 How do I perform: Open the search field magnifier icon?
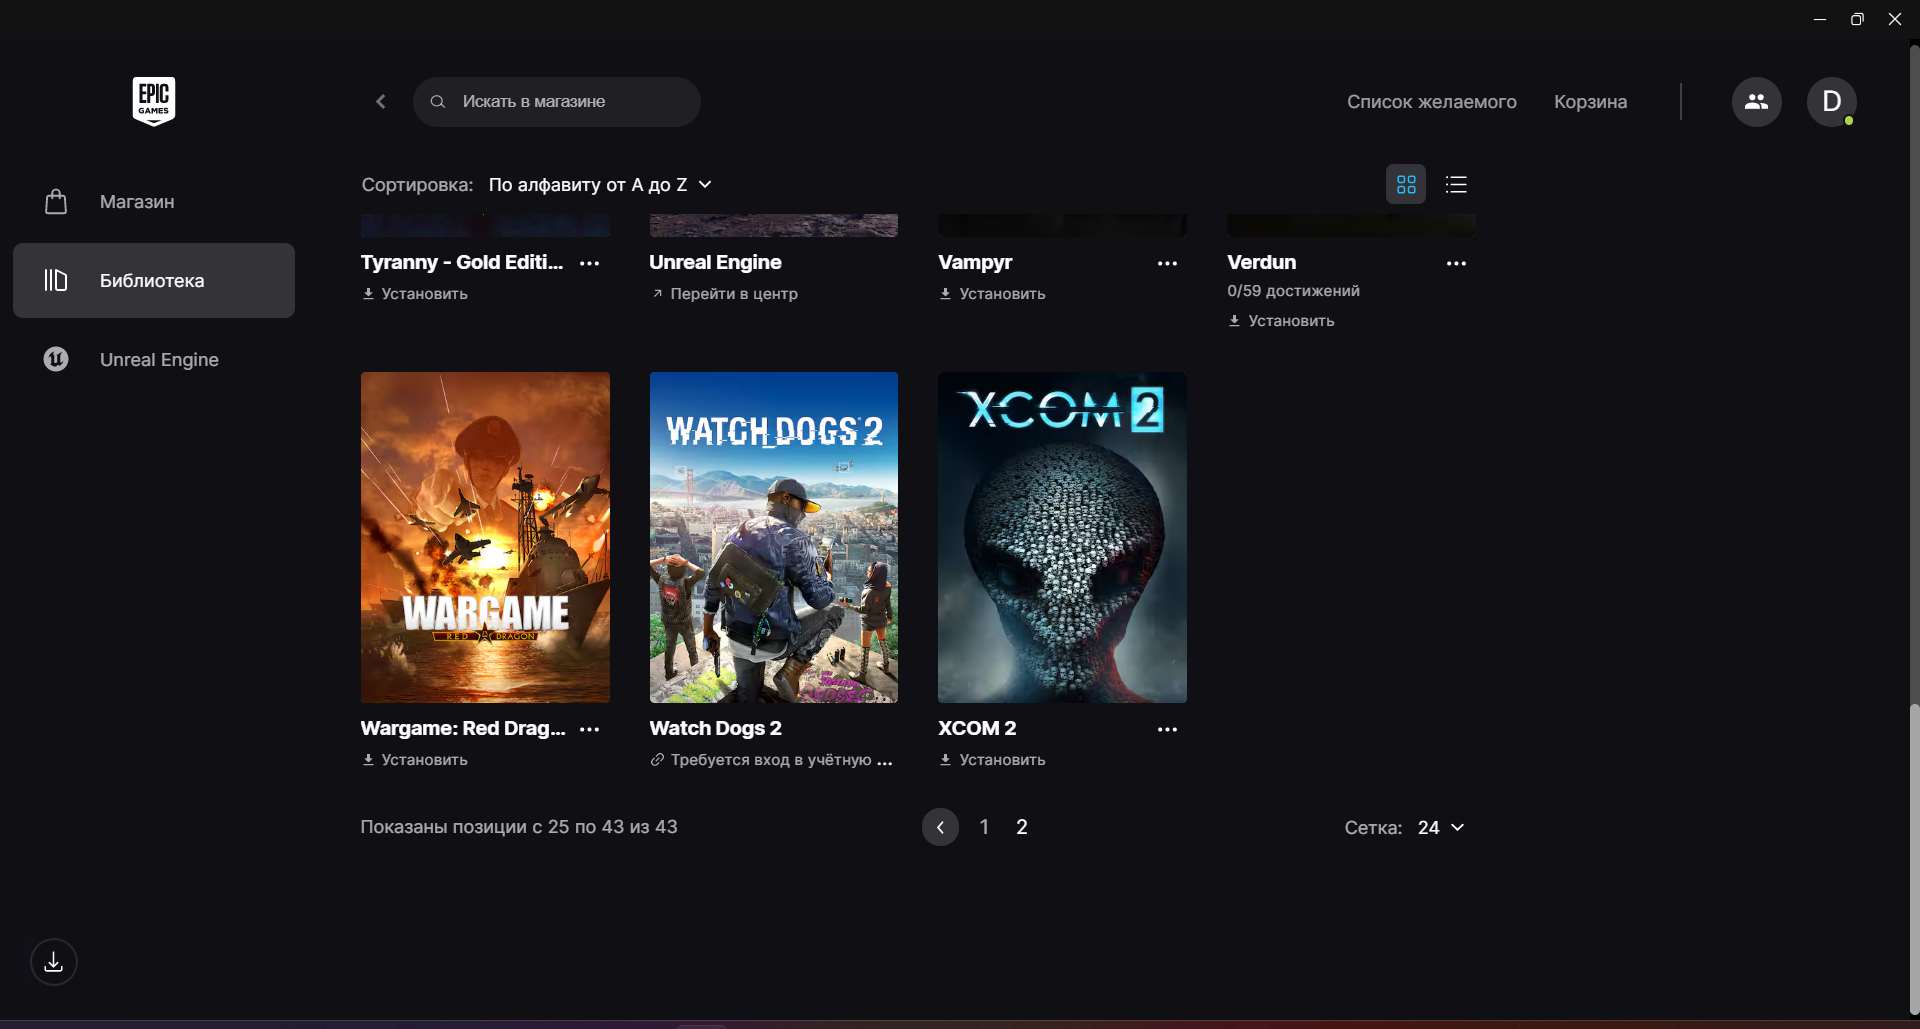[439, 101]
